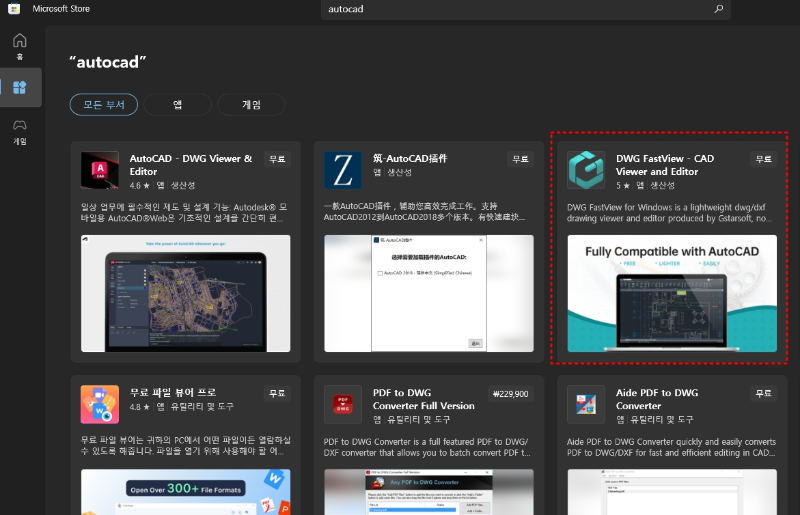Open DWG FastView - CAD Viewer title

click(665, 165)
